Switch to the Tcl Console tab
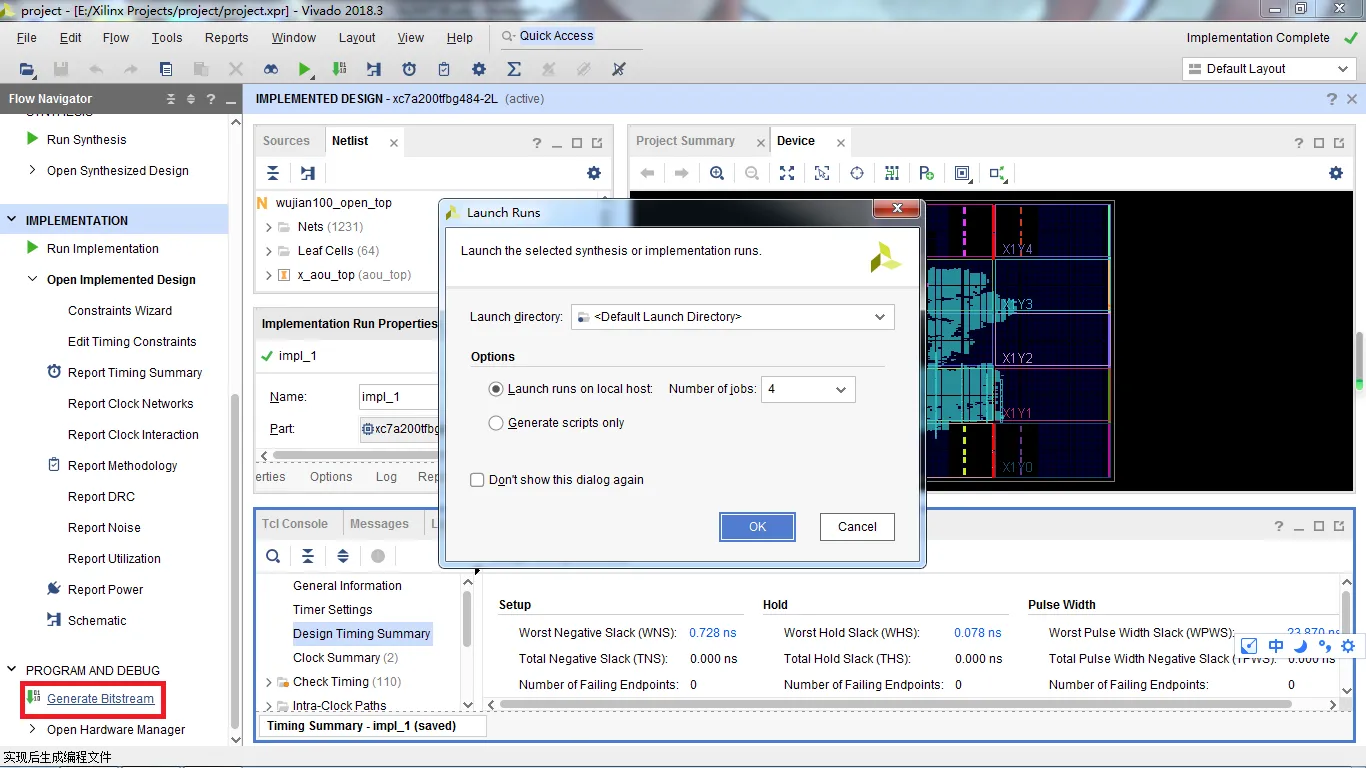 (295, 524)
